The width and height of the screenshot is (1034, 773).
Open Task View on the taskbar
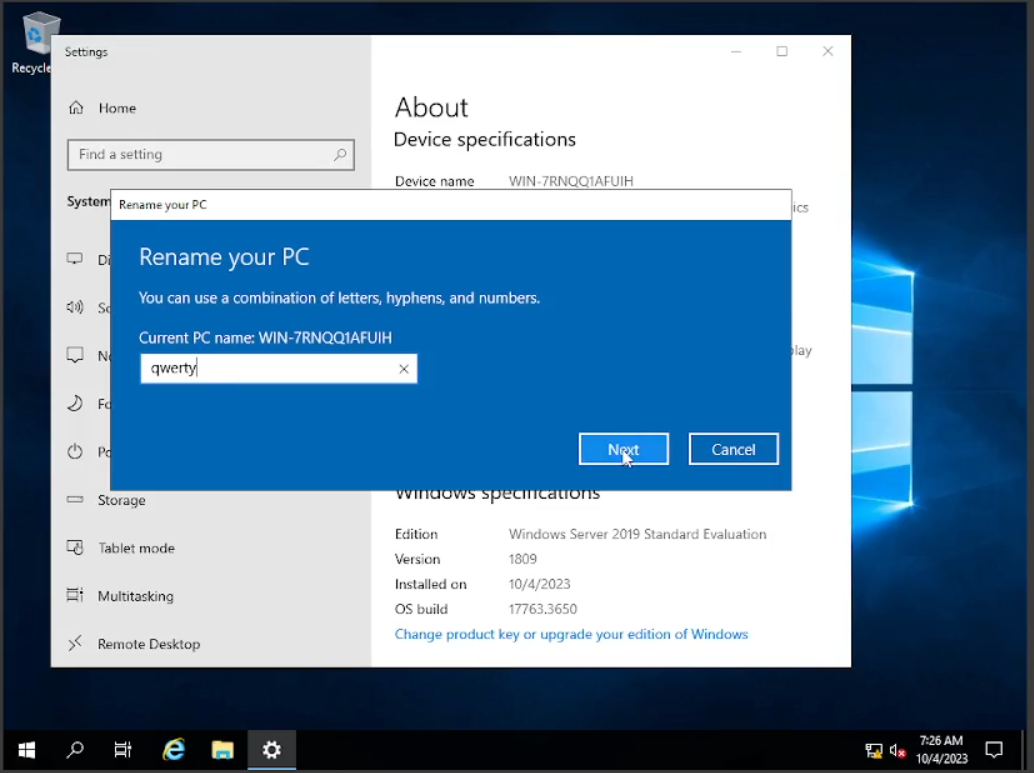tap(123, 749)
